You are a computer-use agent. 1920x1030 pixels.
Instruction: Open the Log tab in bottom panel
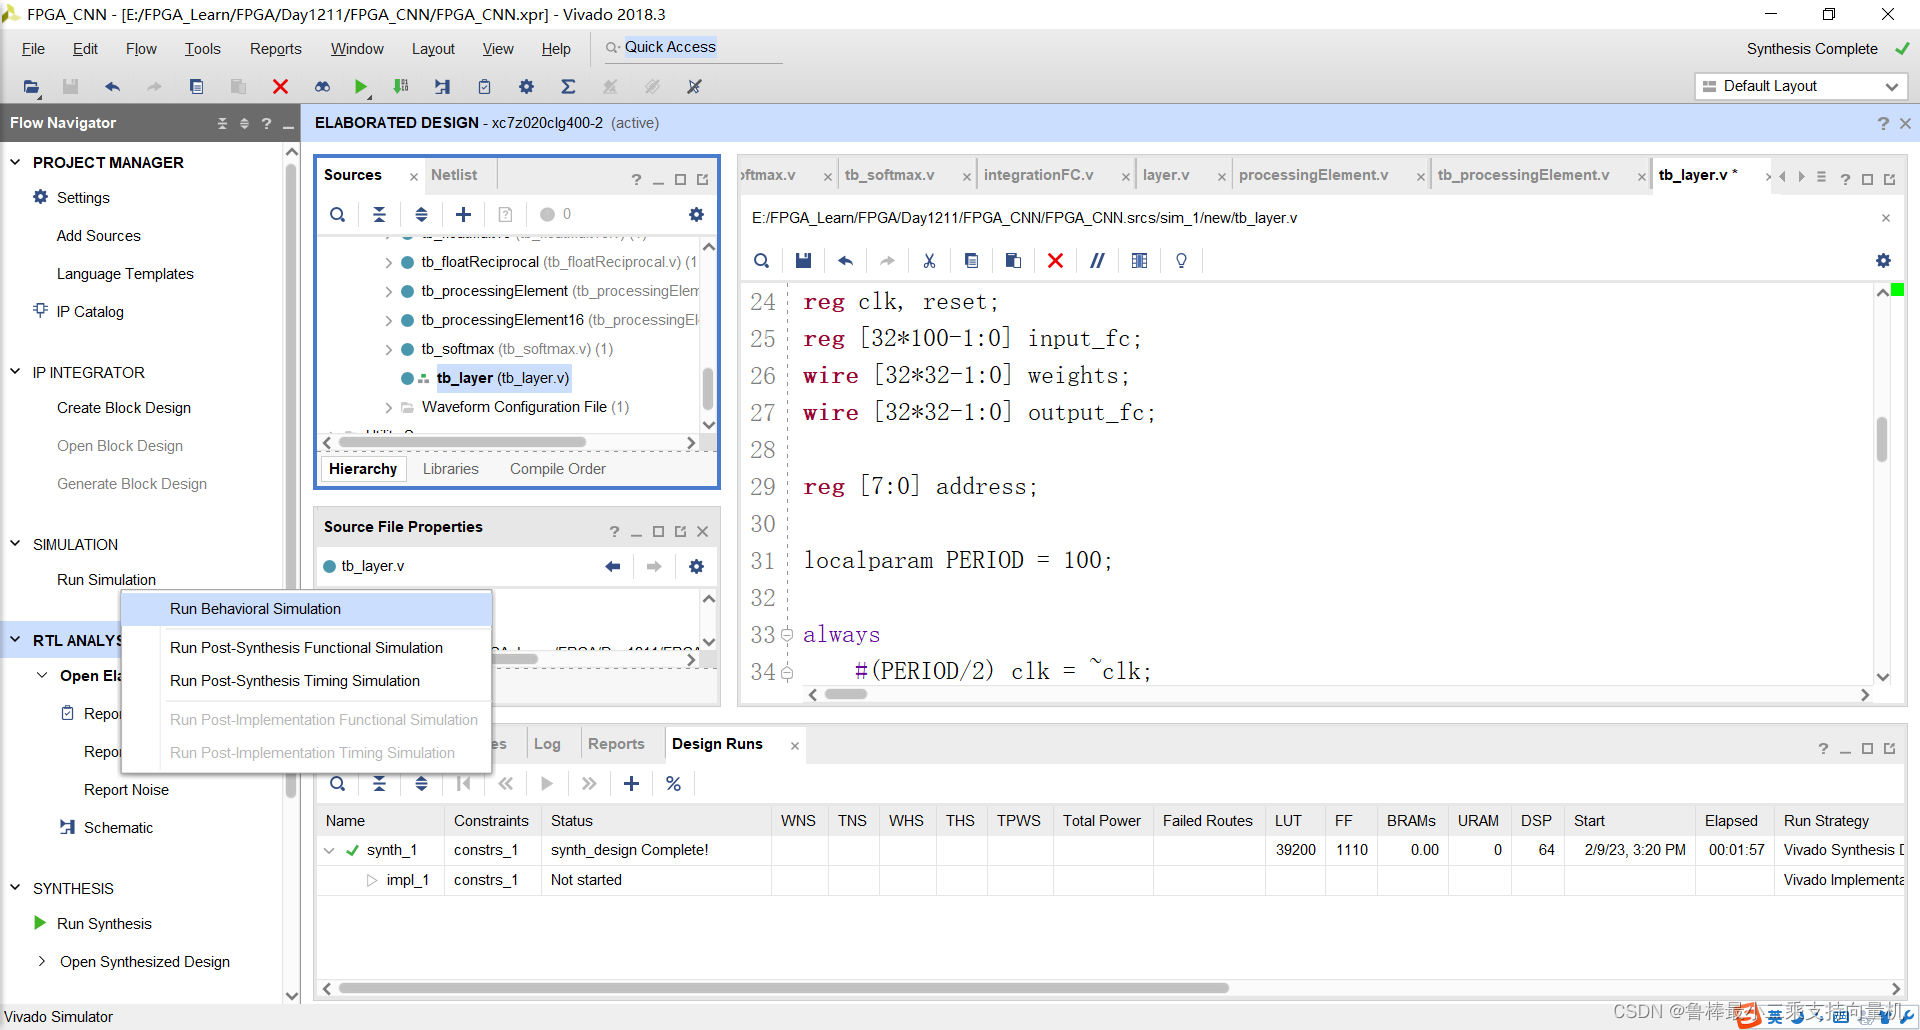tap(547, 744)
